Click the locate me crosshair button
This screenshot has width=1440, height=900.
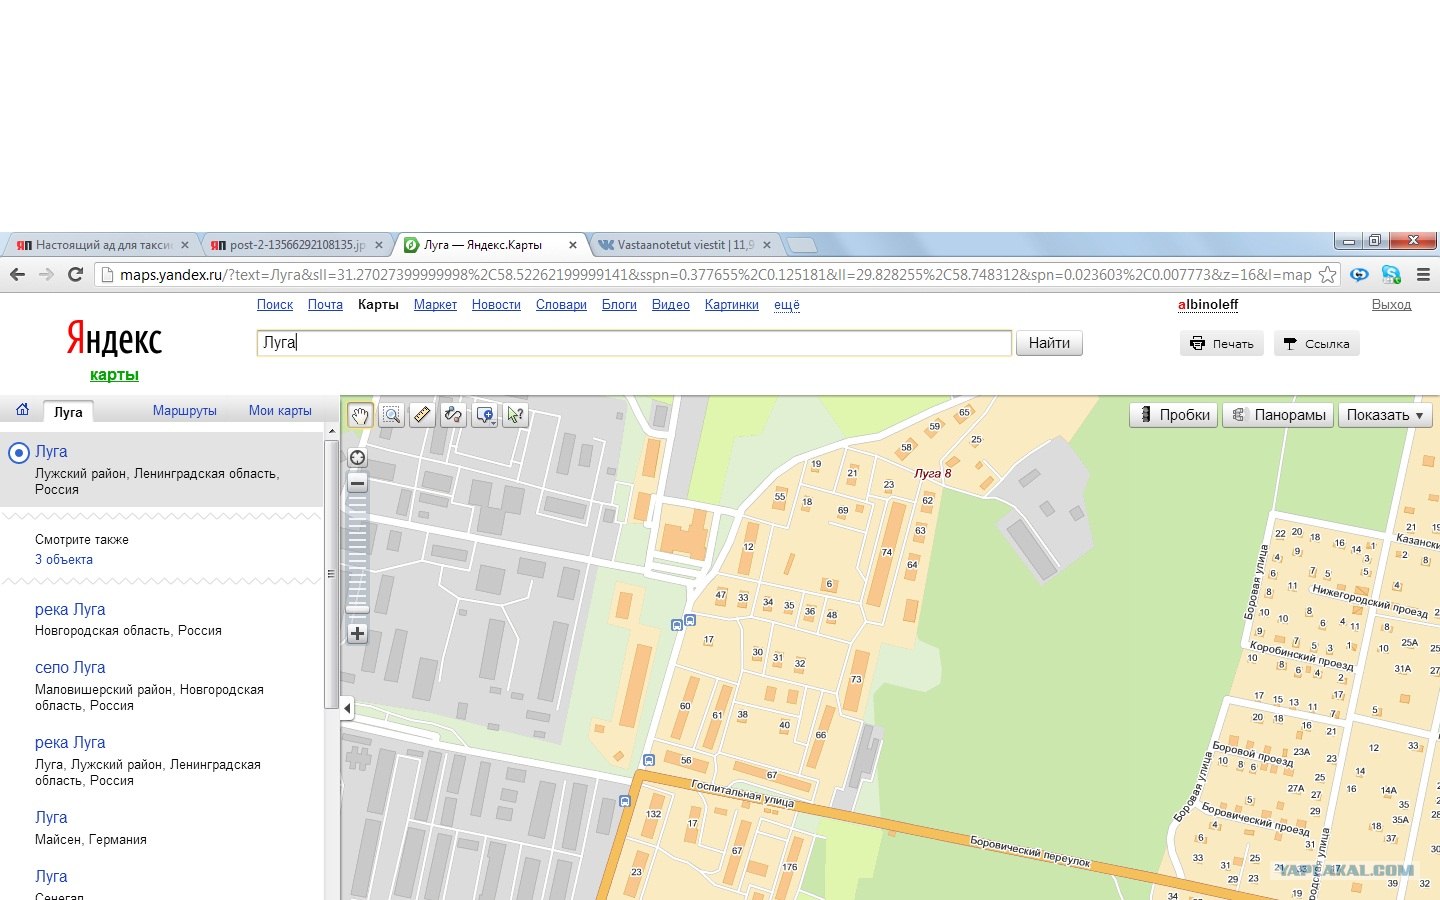pos(357,458)
